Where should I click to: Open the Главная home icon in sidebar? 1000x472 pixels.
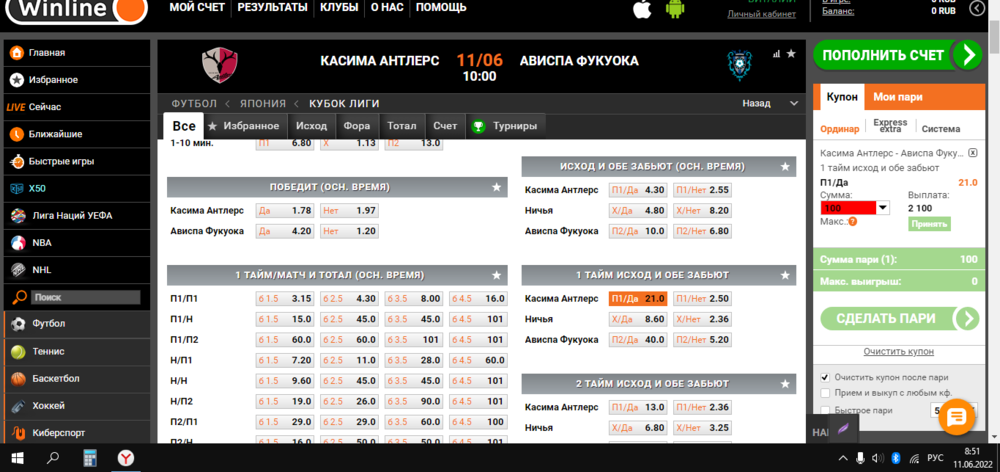click(17, 52)
